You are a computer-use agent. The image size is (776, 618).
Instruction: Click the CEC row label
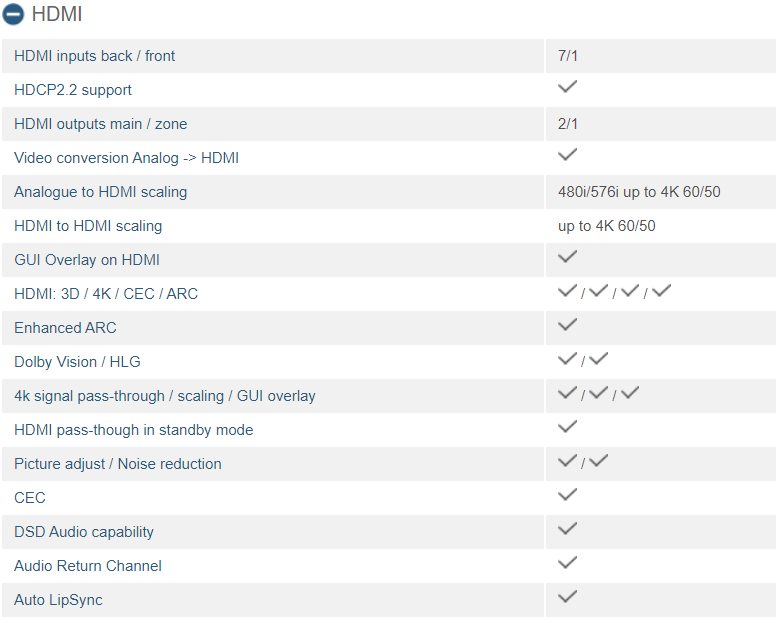30,498
